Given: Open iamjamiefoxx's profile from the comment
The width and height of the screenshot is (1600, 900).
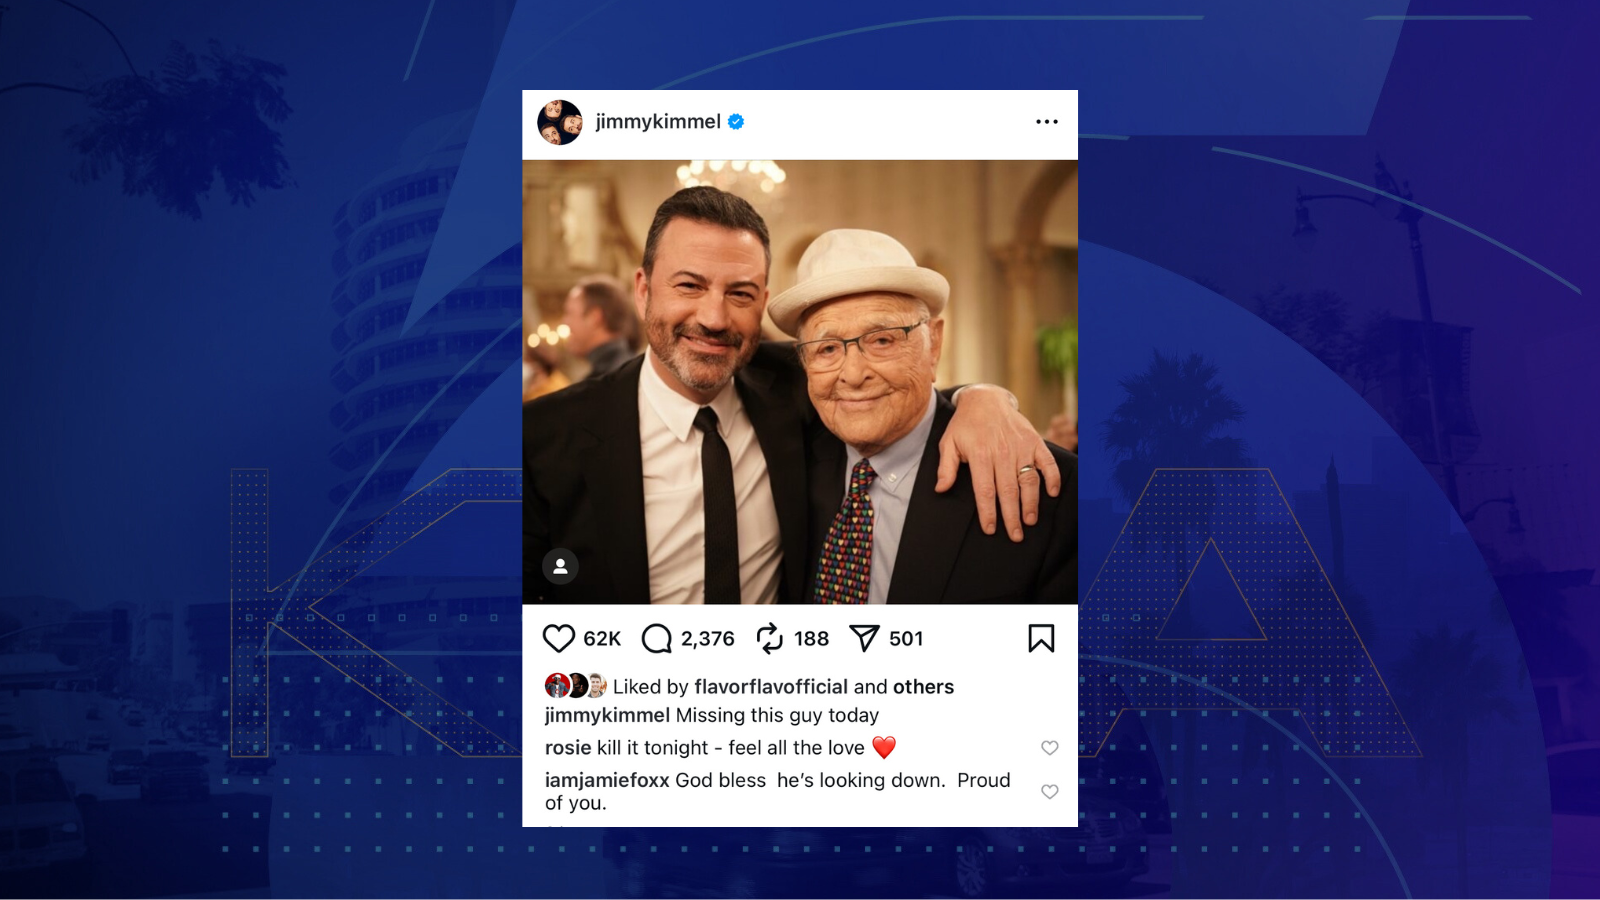Looking at the screenshot, I should pos(607,780).
